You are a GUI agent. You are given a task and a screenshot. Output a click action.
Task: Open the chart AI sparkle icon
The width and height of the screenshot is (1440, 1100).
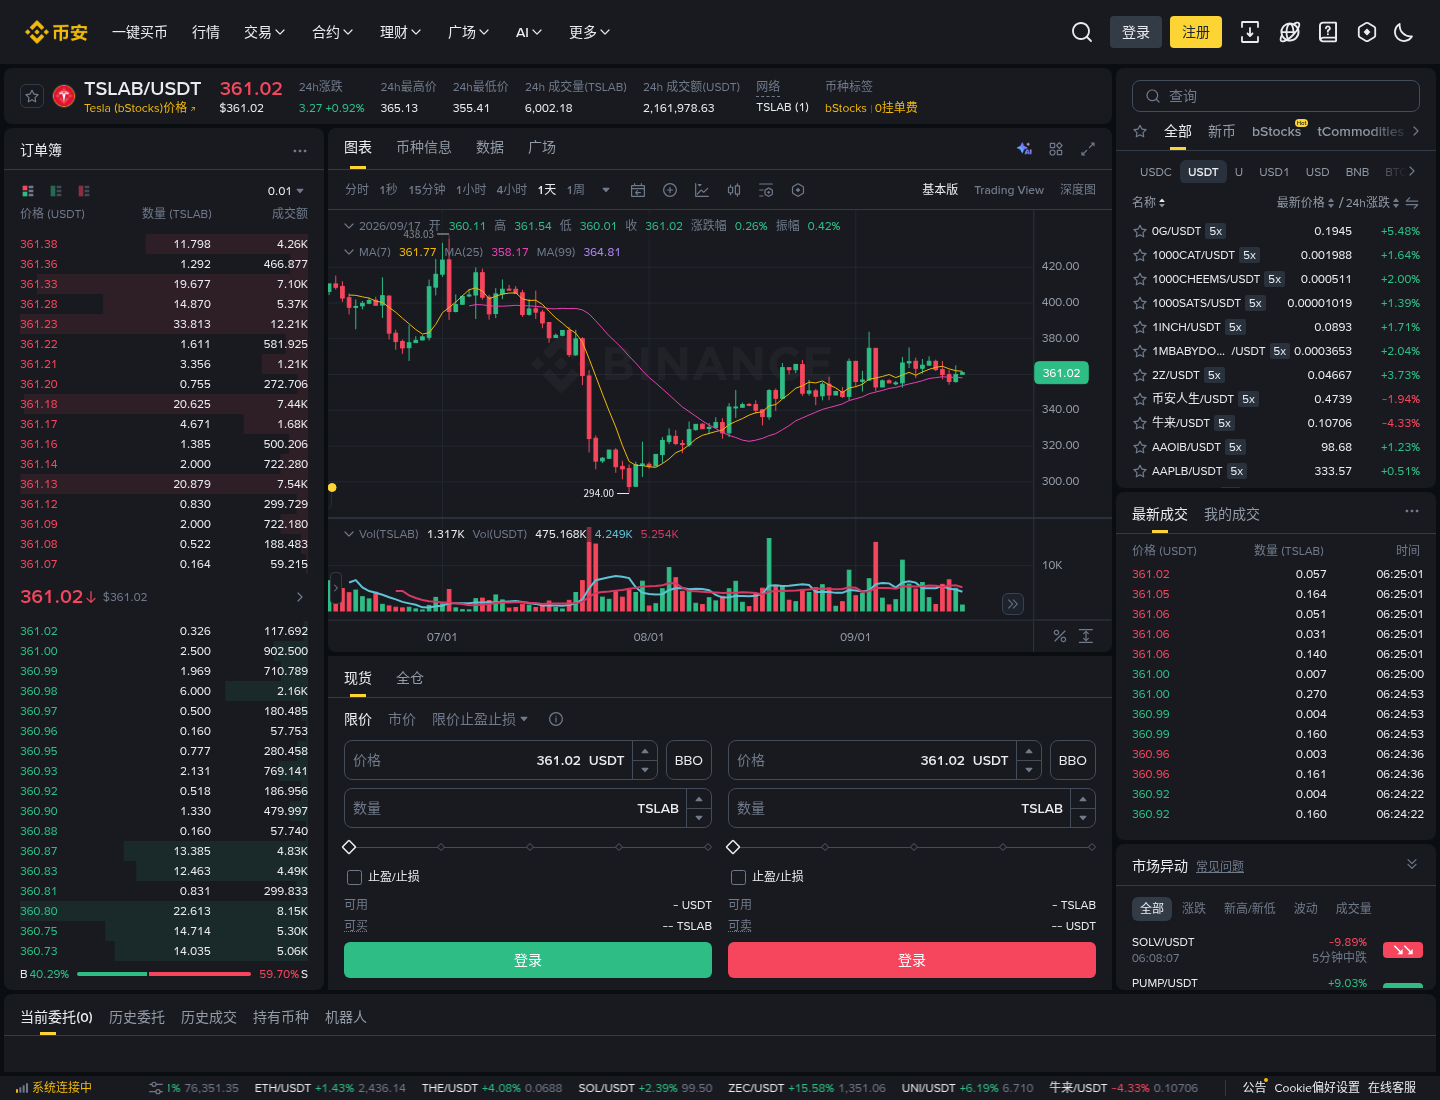pyautogui.click(x=1024, y=148)
